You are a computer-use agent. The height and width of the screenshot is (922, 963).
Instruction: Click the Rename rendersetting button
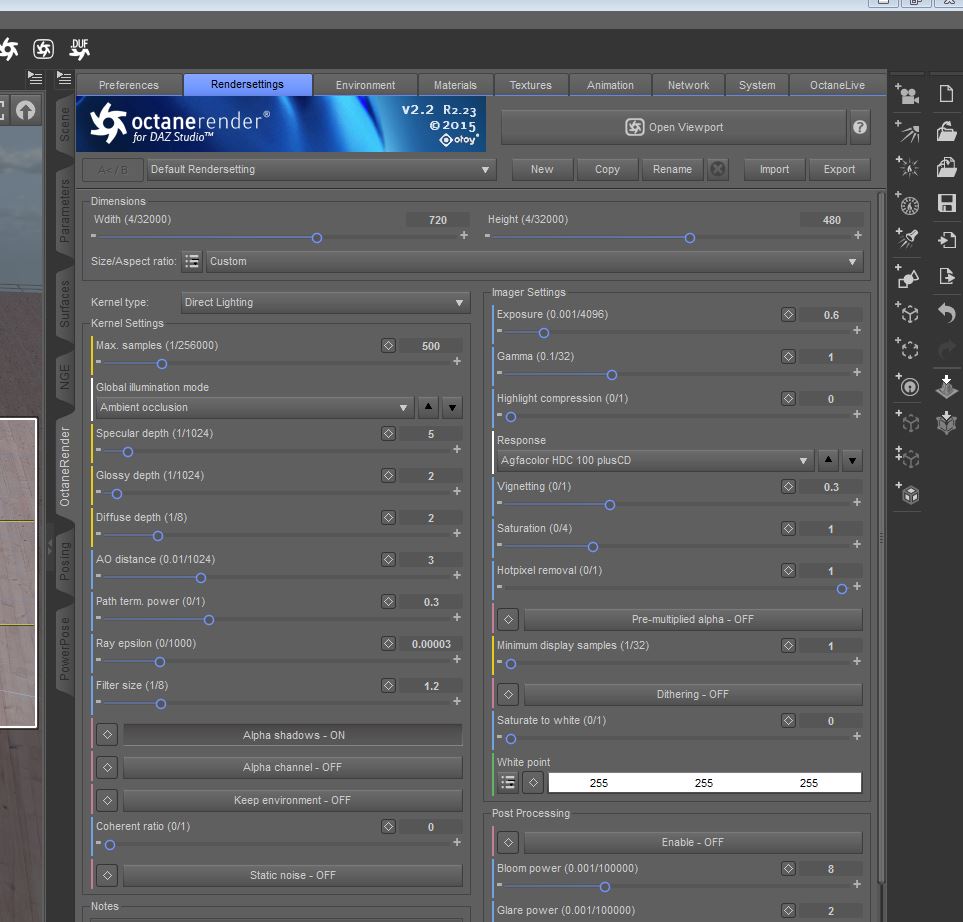tap(673, 169)
